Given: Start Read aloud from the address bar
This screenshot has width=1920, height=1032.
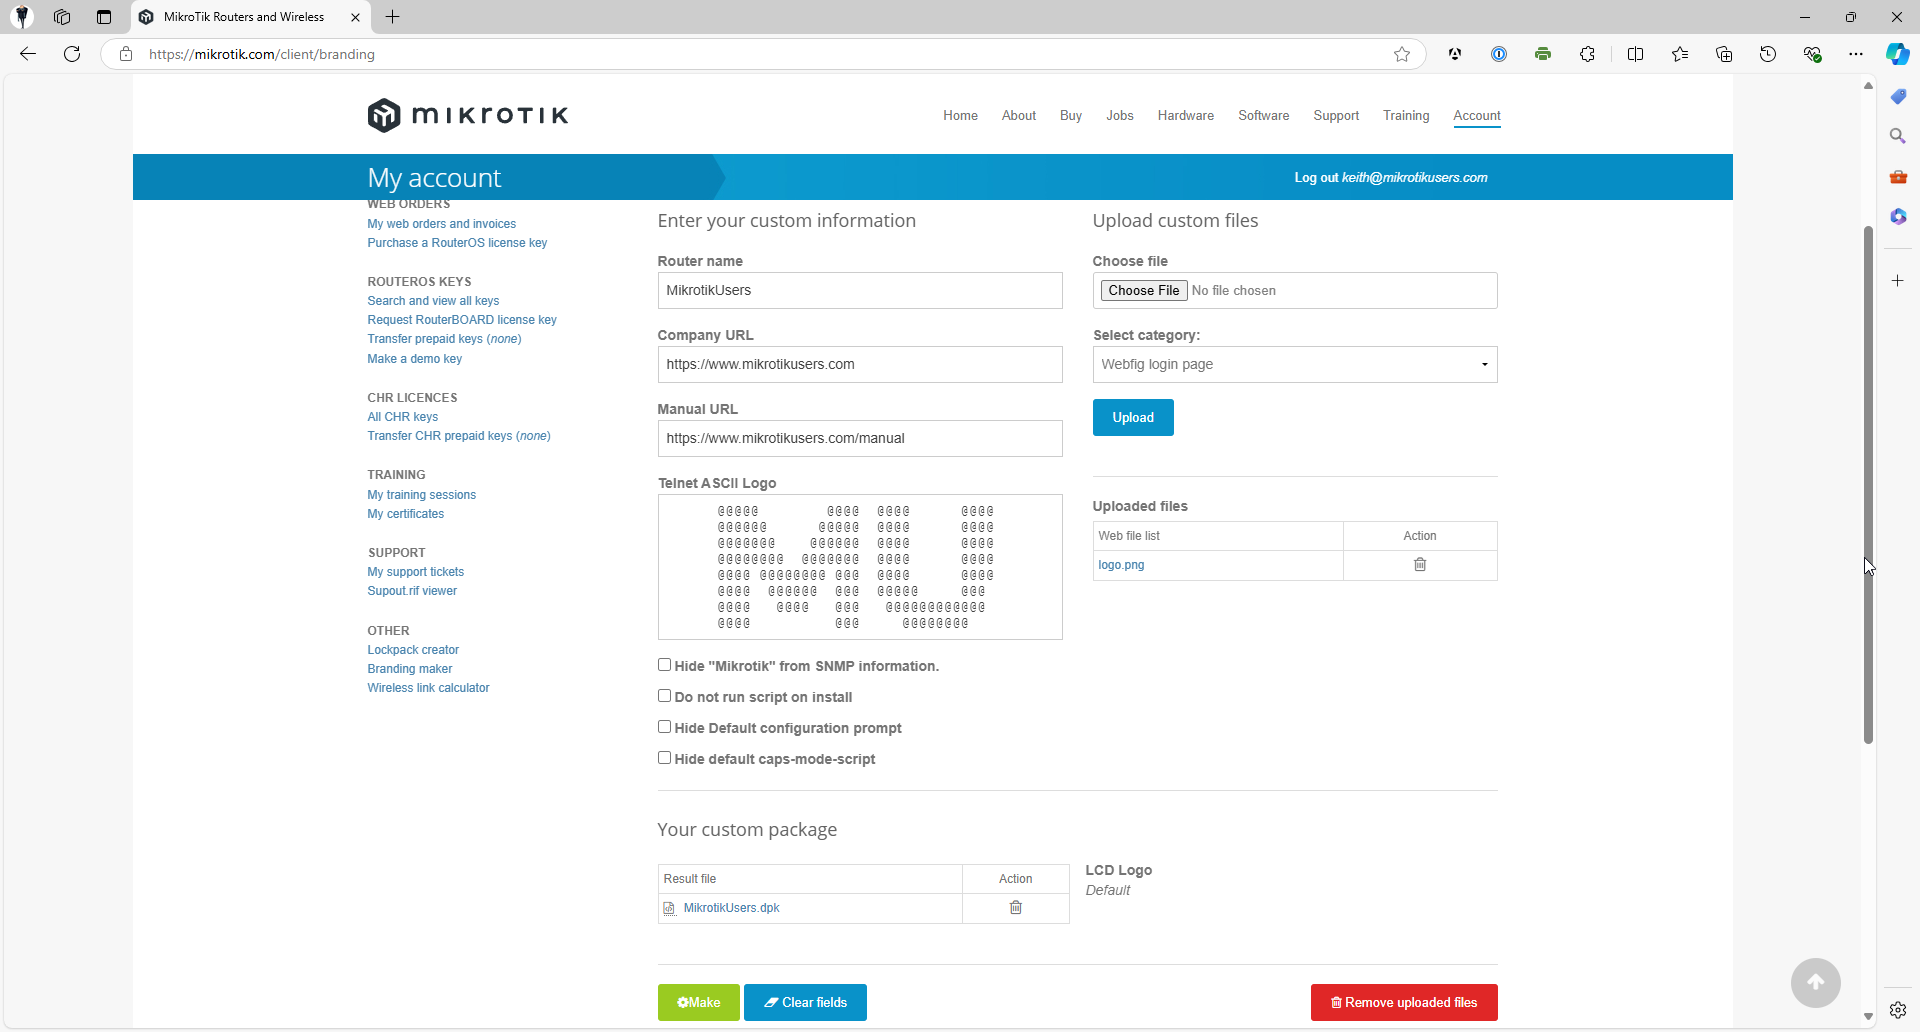Looking at the screenshot, I should (x=1454, y=54).
